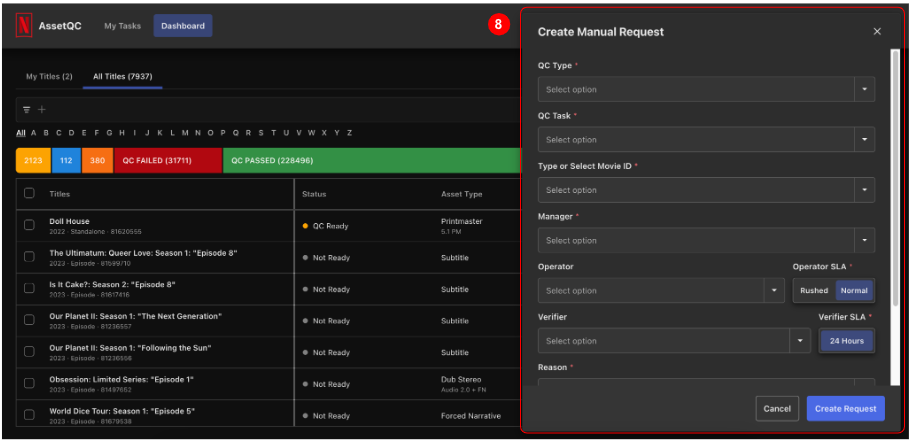Filter by QC PASSED (228496) segment

[x=371, y=160]
